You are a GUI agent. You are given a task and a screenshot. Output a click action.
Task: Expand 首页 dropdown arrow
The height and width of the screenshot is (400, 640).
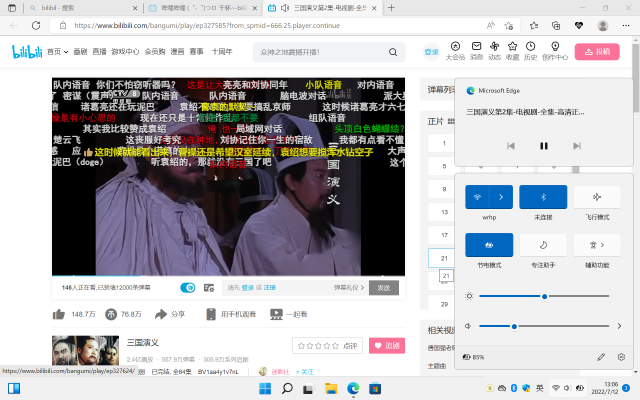66,52
